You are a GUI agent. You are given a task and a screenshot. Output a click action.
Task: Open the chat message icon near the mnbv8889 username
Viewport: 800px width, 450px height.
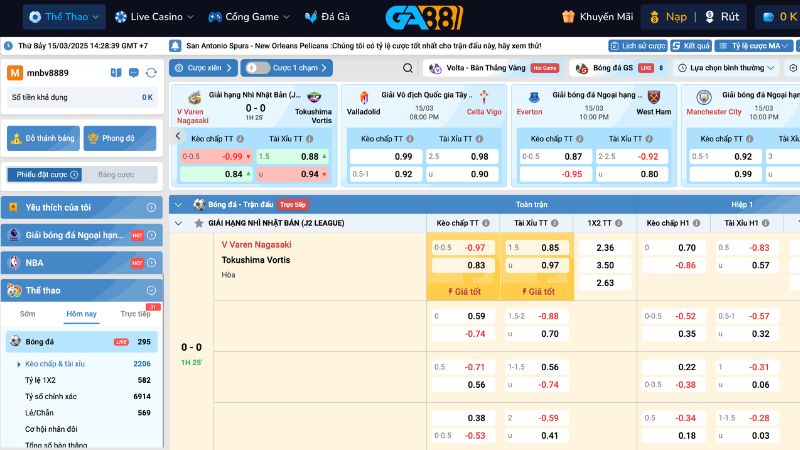[134, 73]
